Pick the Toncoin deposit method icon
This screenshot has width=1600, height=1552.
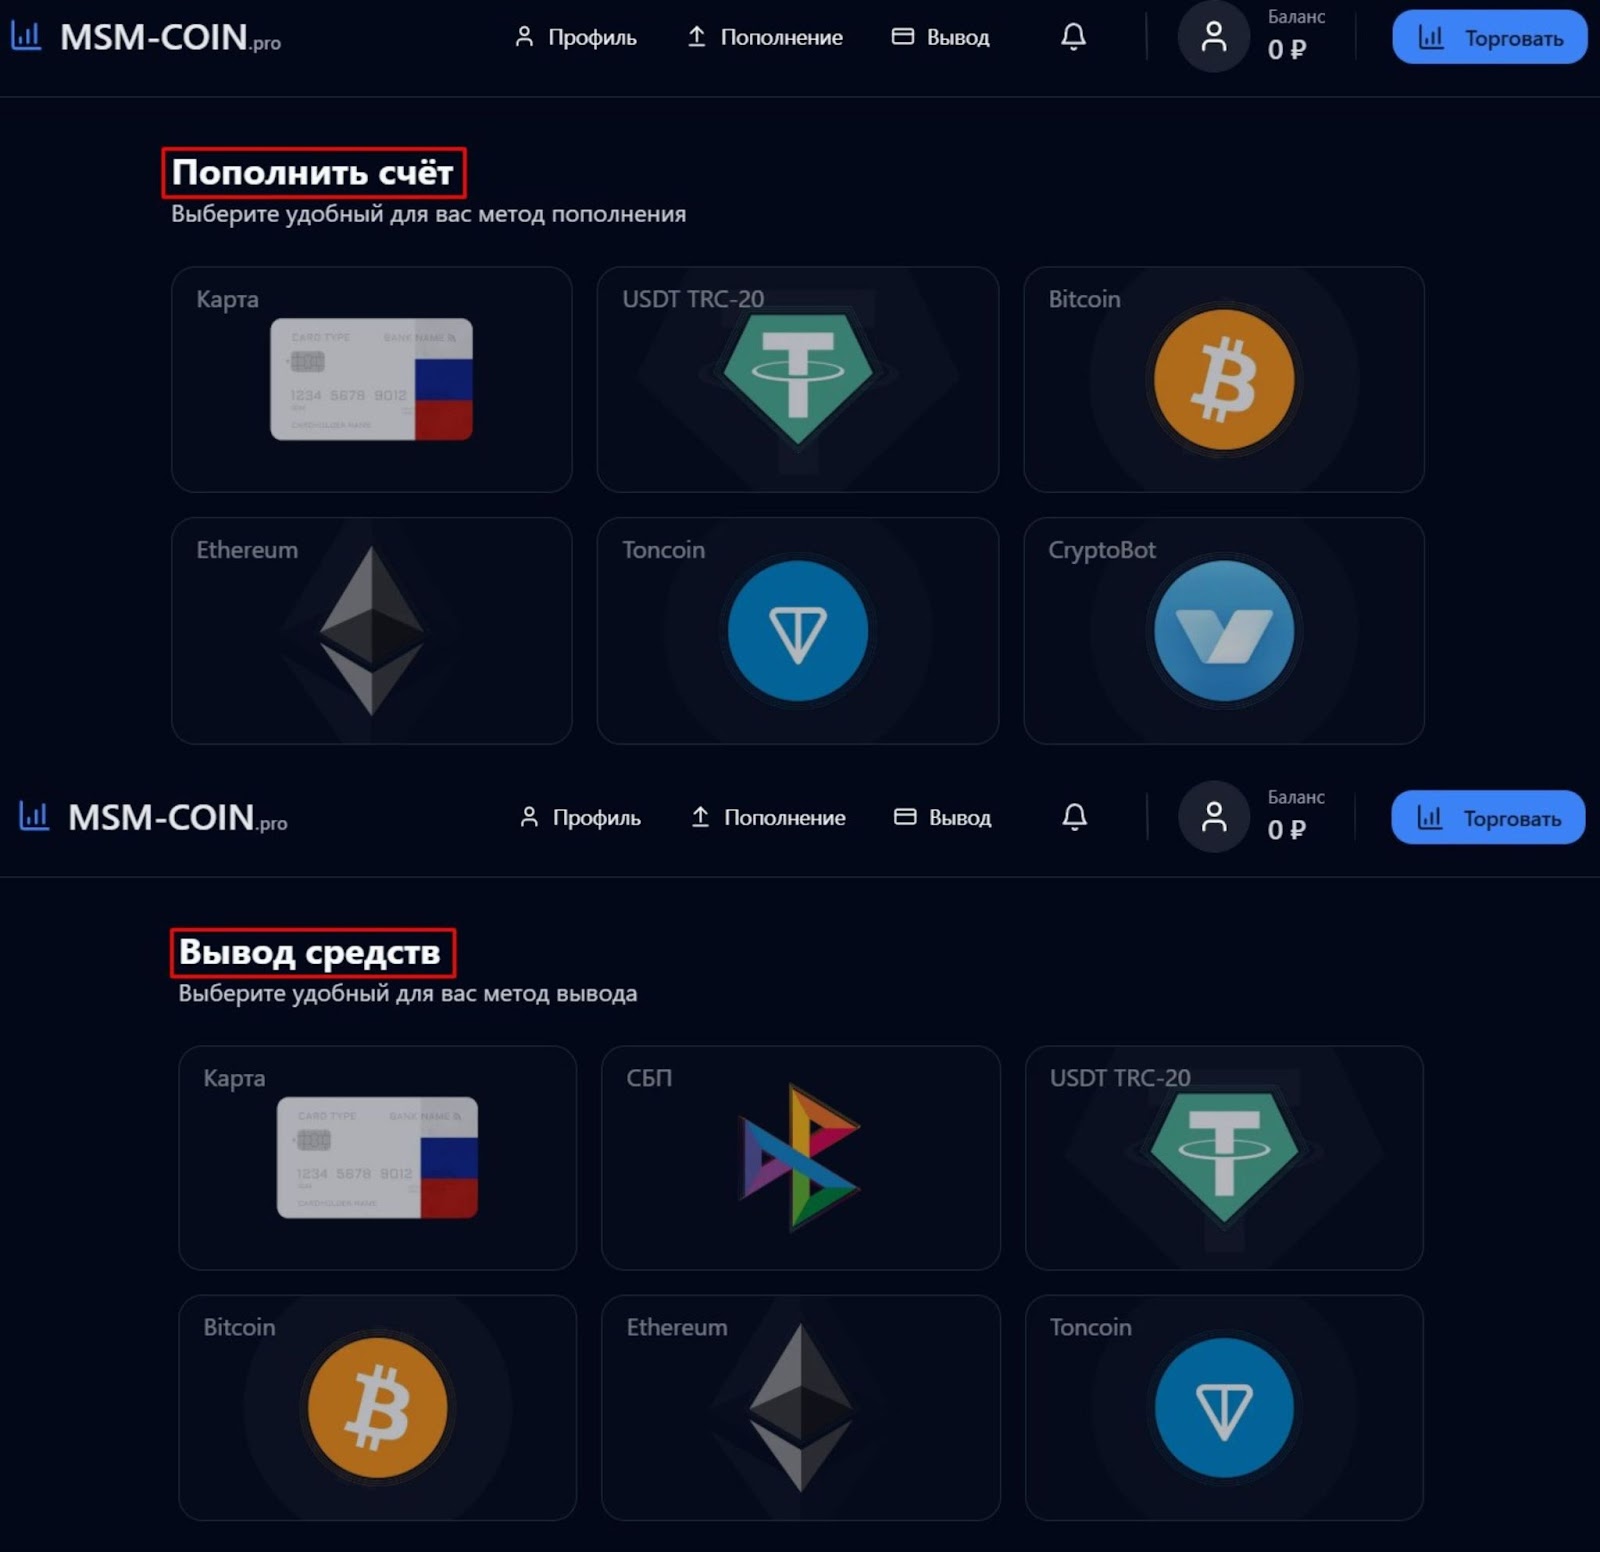pos(797,630)
